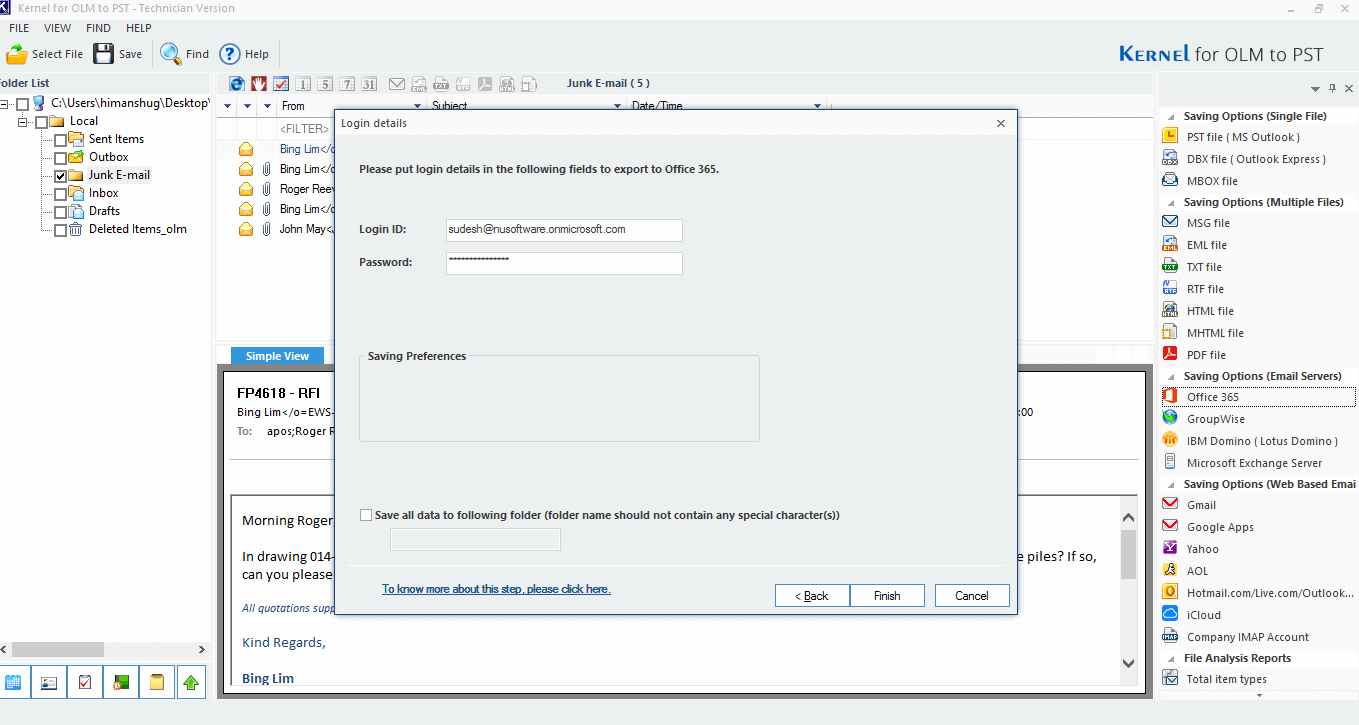This screenshot has width=1359, height=725.
Task: Toggle the Local folder checkbox
Action: [42, 122]
